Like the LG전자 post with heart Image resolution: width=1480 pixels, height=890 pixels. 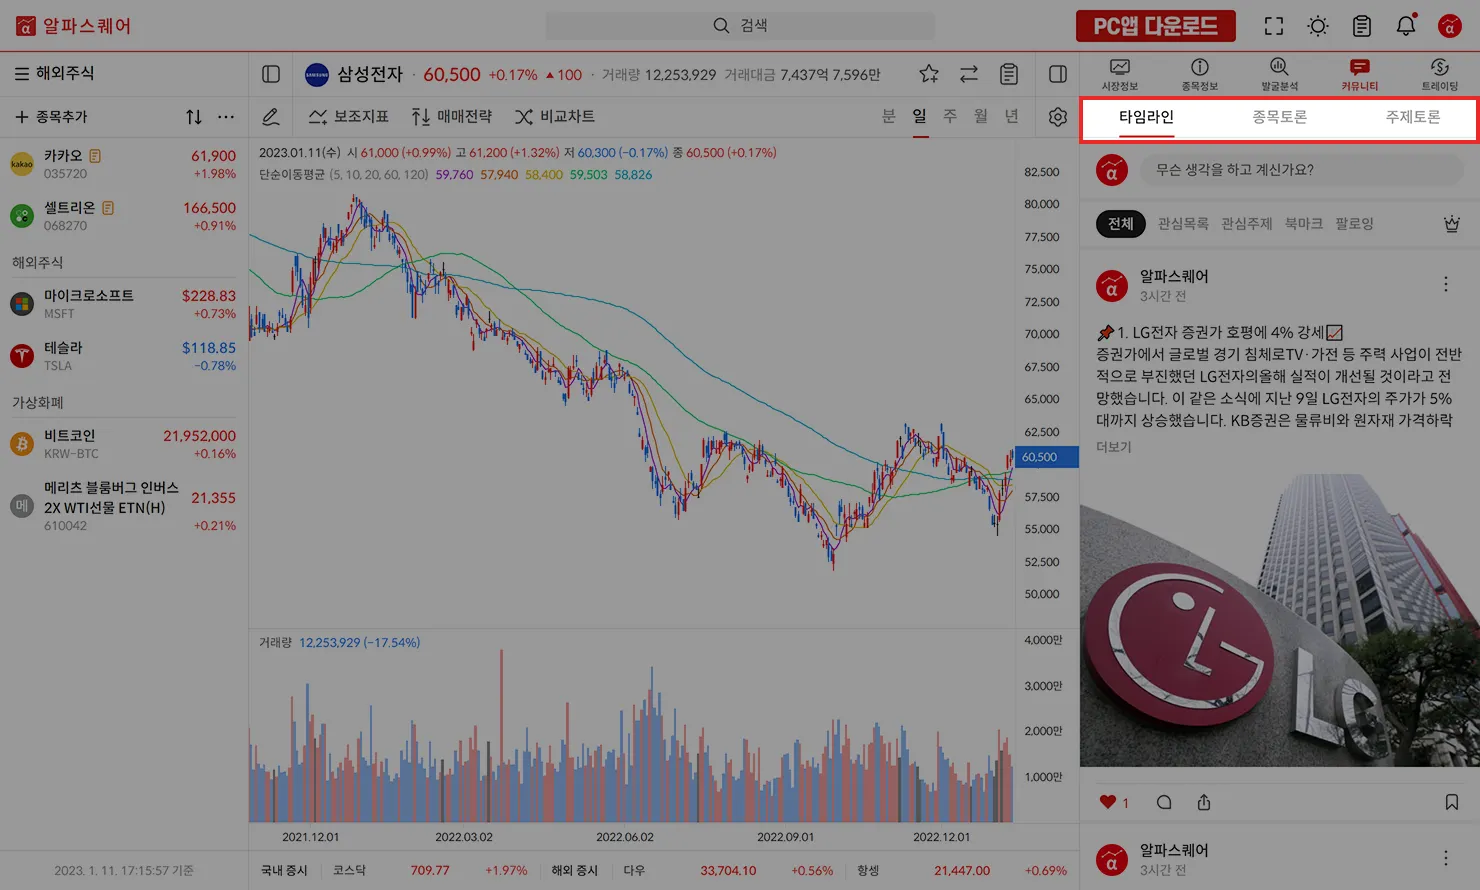(x=1107, y=802)
